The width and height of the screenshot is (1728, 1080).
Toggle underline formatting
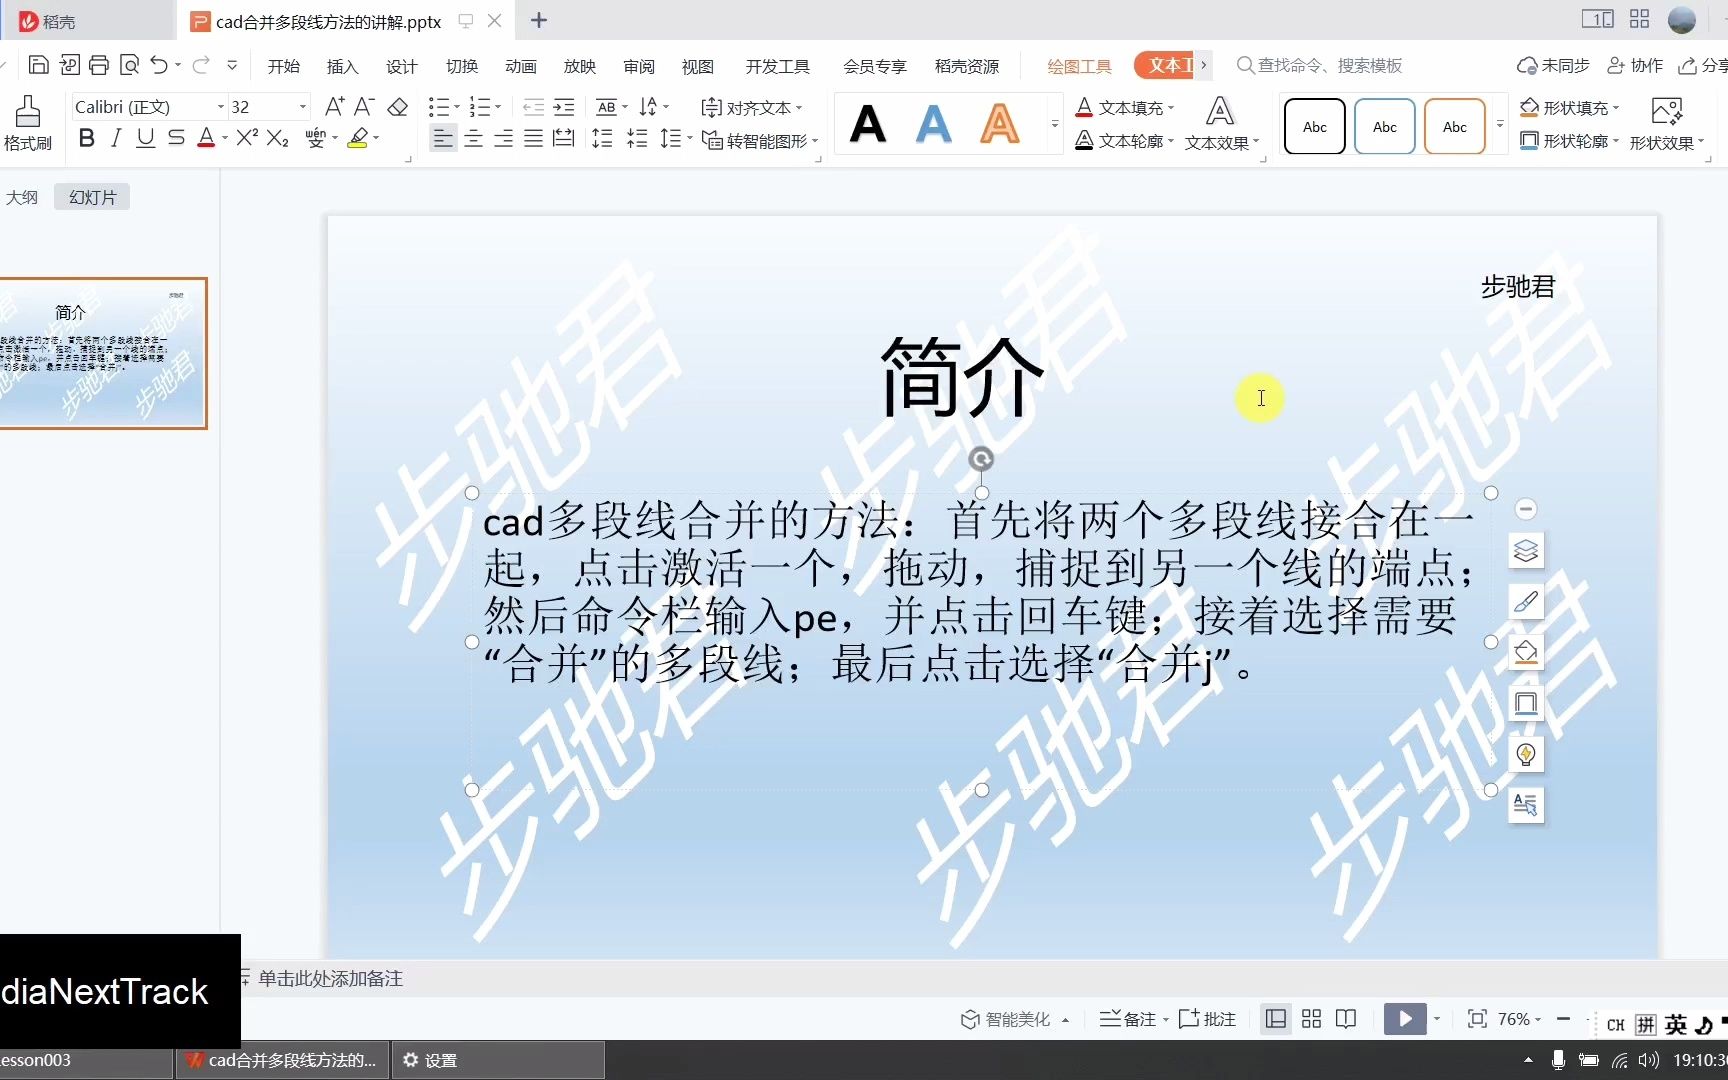tap(145, 138)
